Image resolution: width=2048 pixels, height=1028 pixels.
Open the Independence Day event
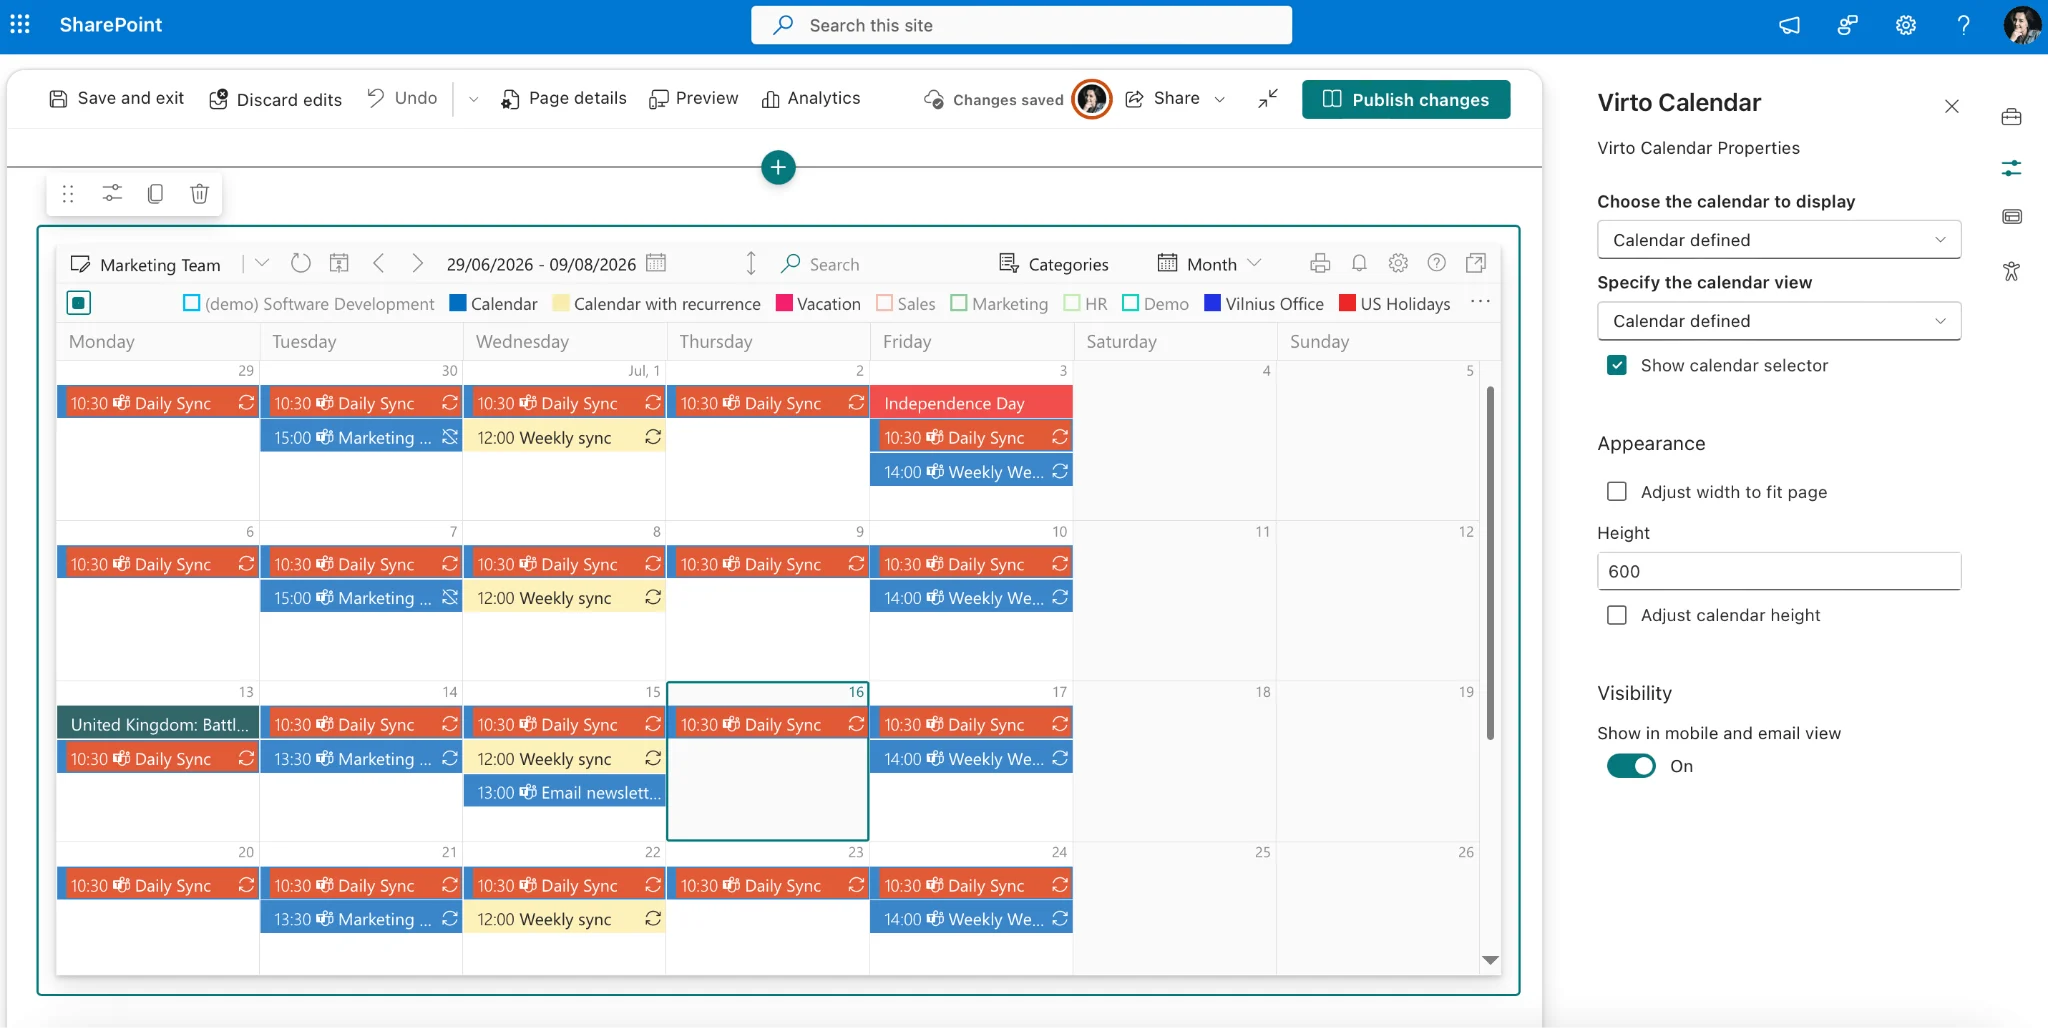[x=971, y=403]
